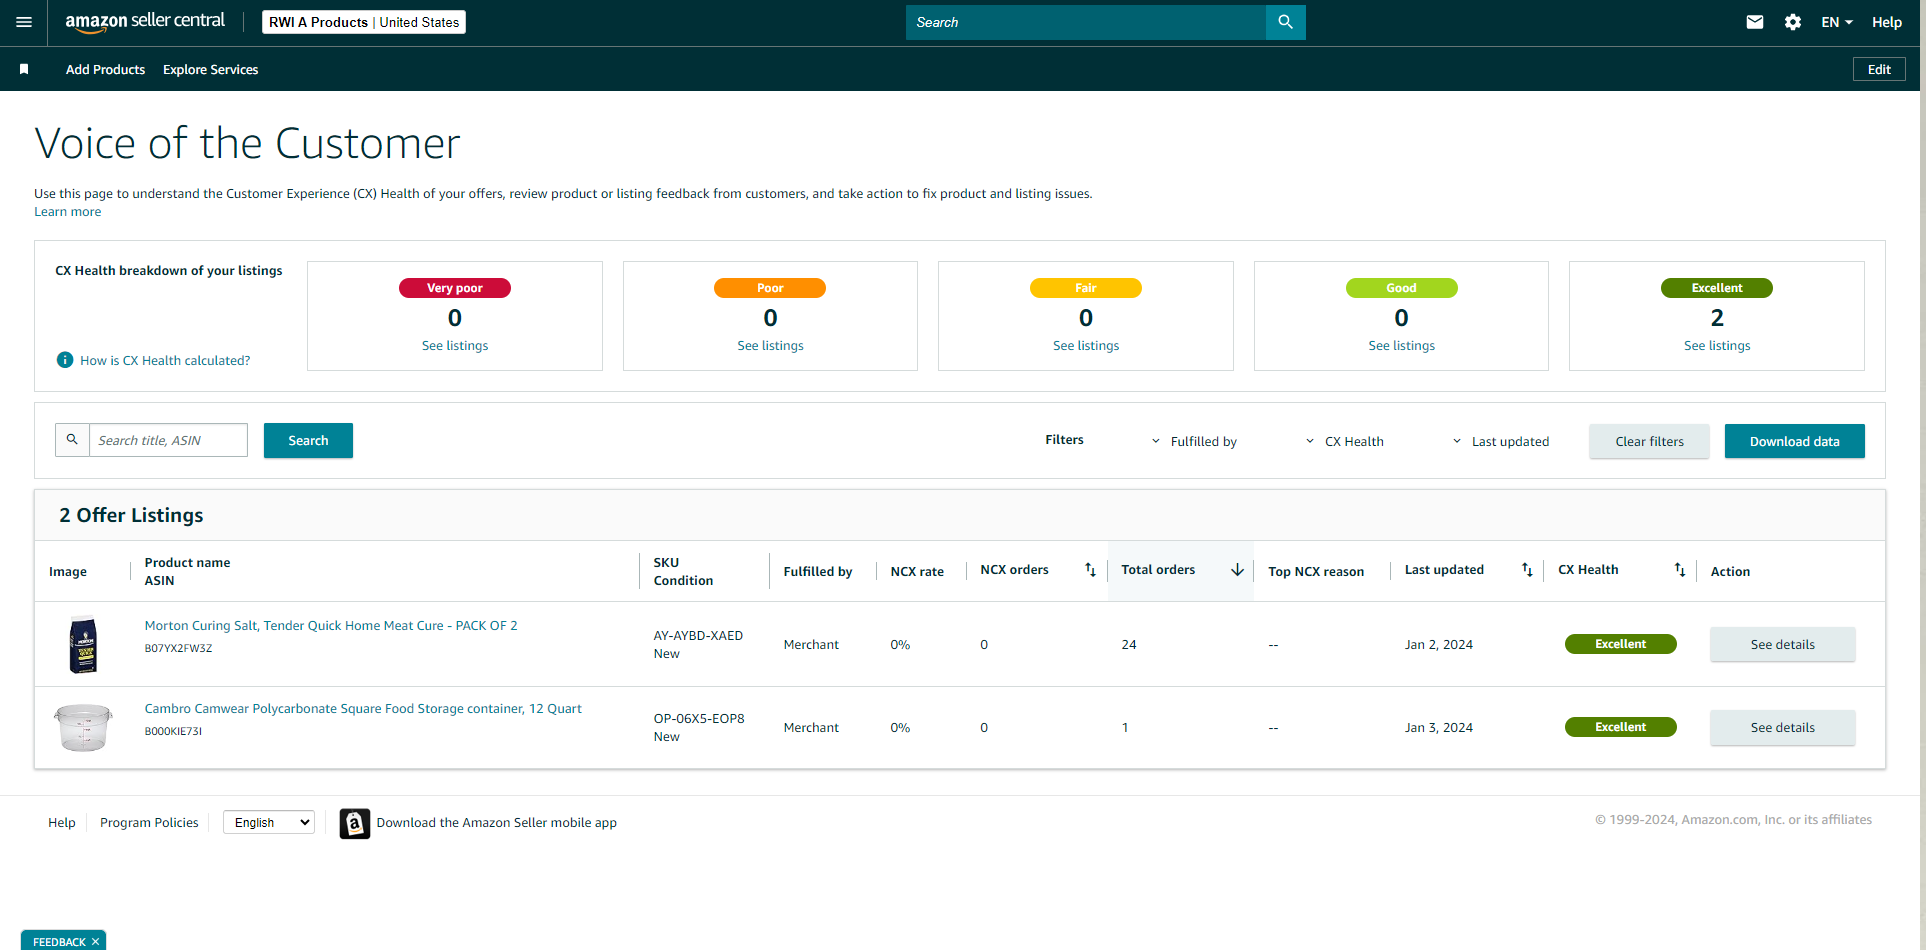The height and width of the screenshot is (950, 1926).
Task: Open the Morton Curing Salt product thumbnail
Action: point(83,644)
